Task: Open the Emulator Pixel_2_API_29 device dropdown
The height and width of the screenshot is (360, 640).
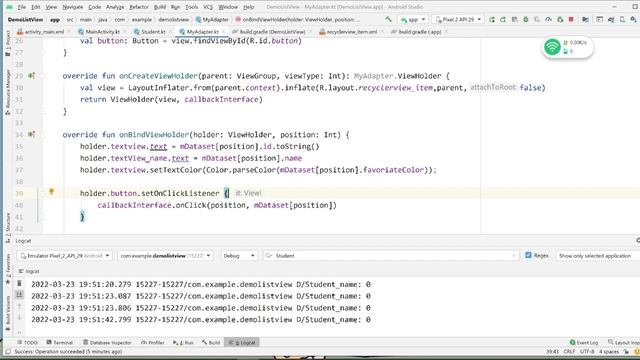Action: 64,256
